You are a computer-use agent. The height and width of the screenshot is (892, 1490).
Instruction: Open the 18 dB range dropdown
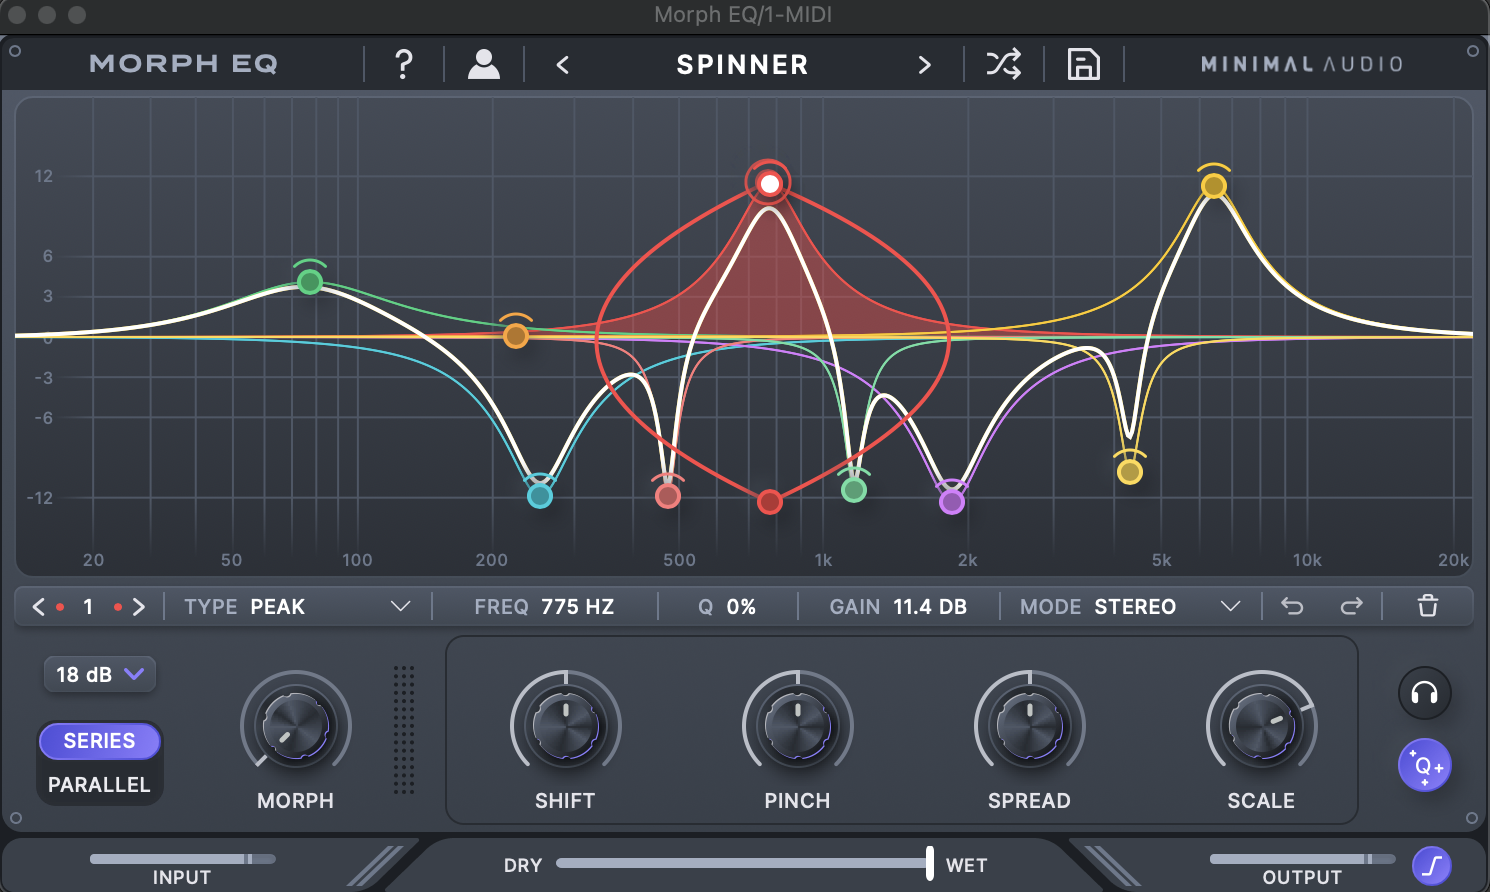pos(99,674)
